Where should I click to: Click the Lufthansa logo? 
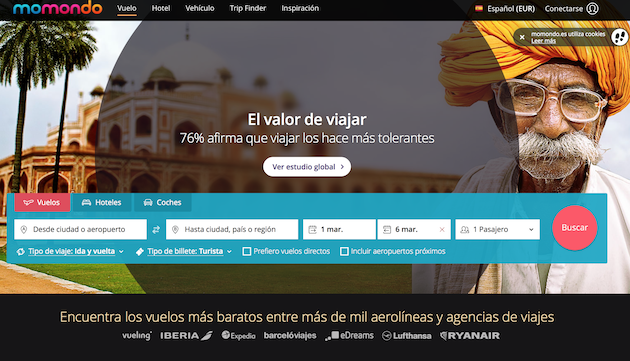[x=407, y=336]
